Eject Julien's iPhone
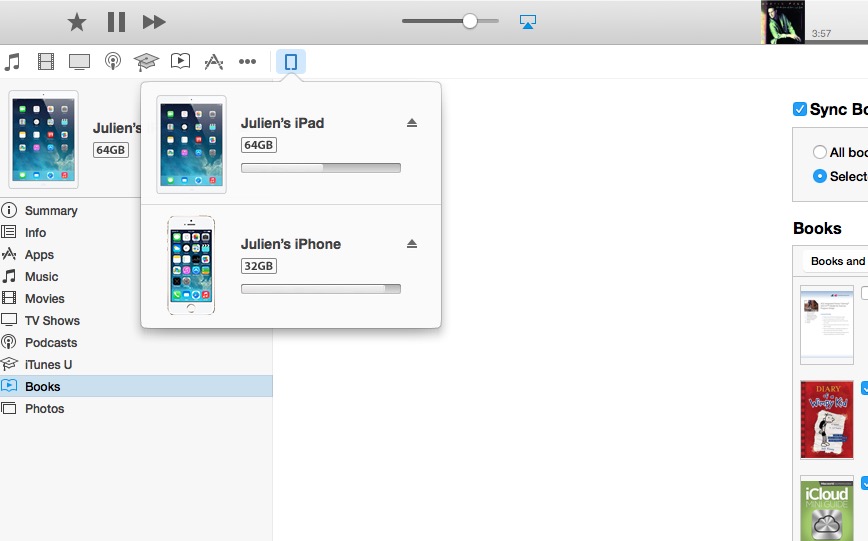This screenshot has height=541, width=868. pos(411,244)
